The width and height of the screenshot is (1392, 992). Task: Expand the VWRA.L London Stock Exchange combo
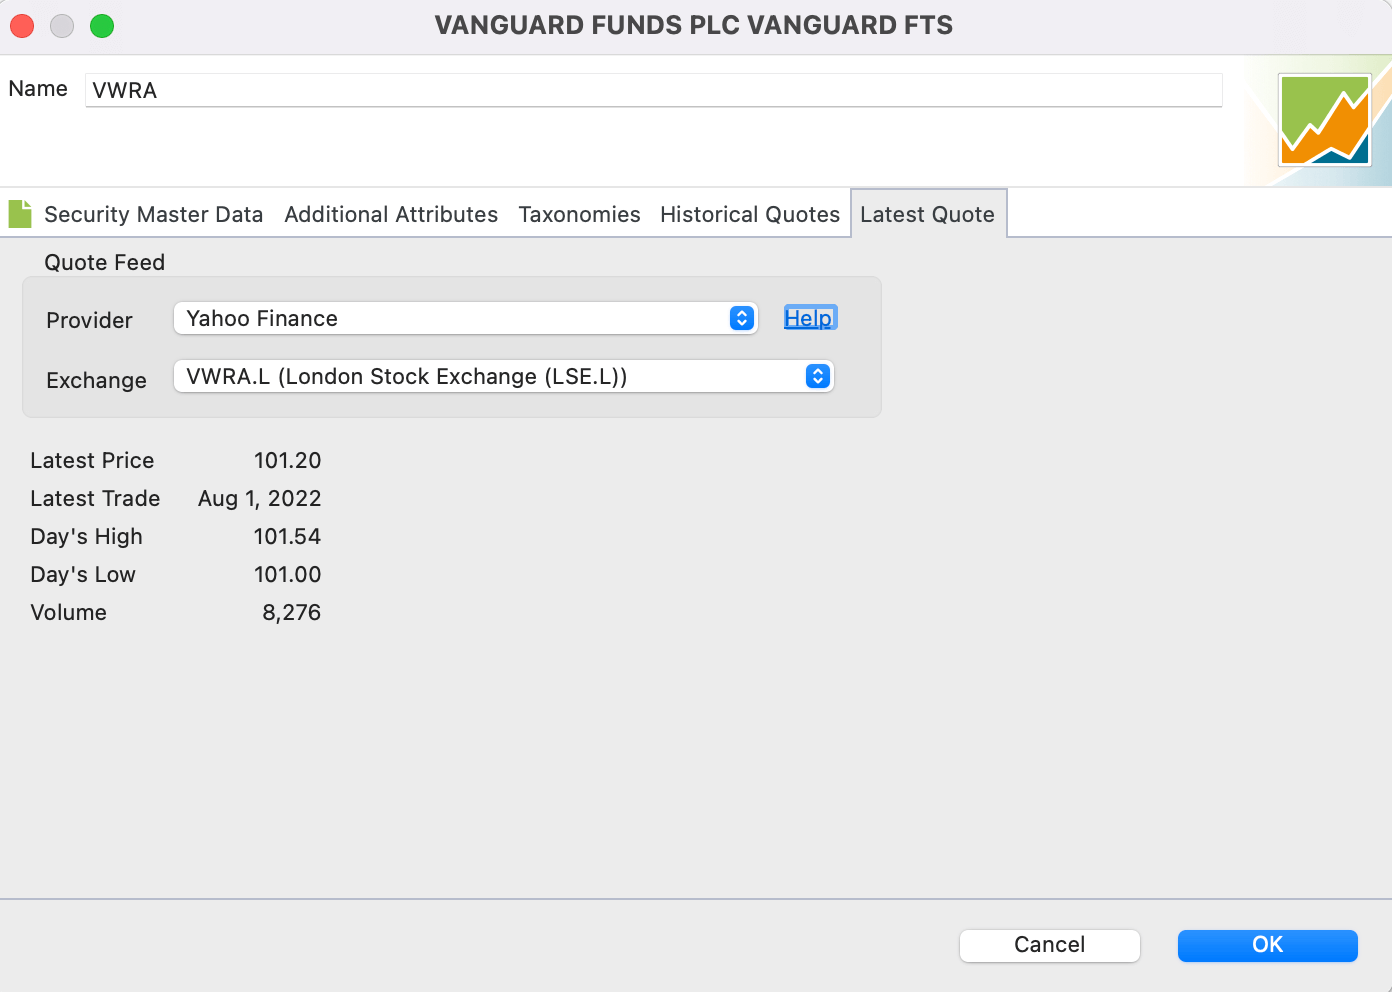[x=504, y=376]
